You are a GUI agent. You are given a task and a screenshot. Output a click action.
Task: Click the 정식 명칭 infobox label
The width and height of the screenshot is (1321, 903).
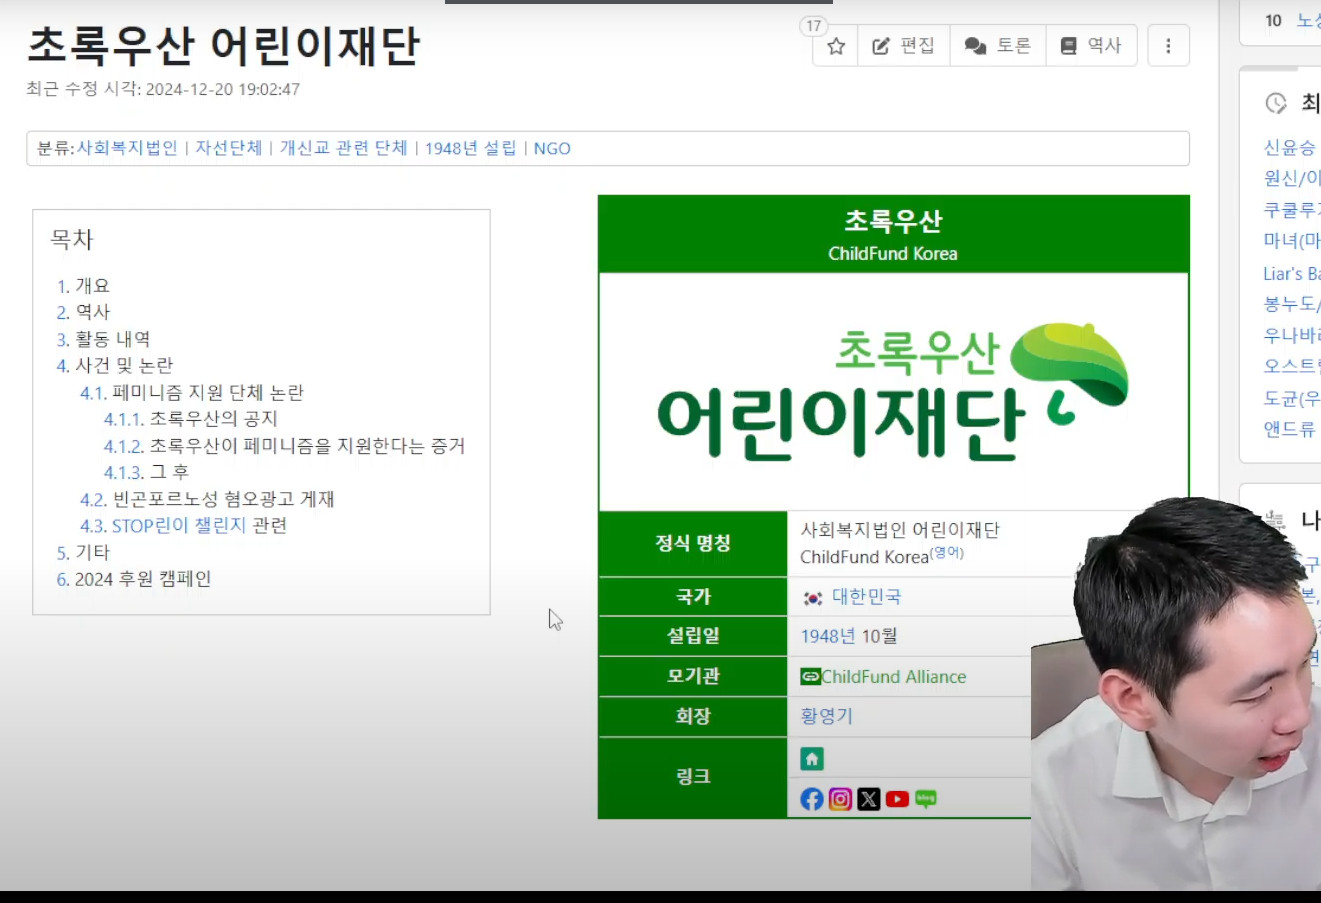point(693,543)
